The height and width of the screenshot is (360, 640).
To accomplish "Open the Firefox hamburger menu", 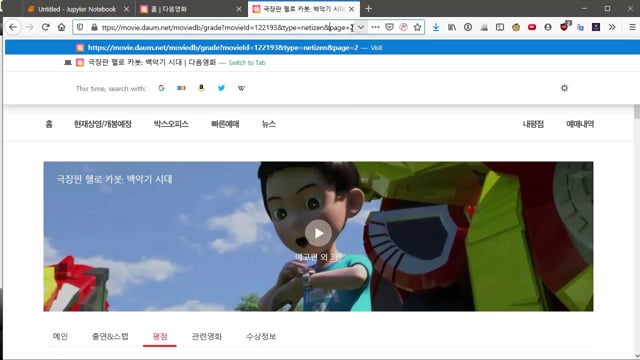I will (x=632, y=27).
